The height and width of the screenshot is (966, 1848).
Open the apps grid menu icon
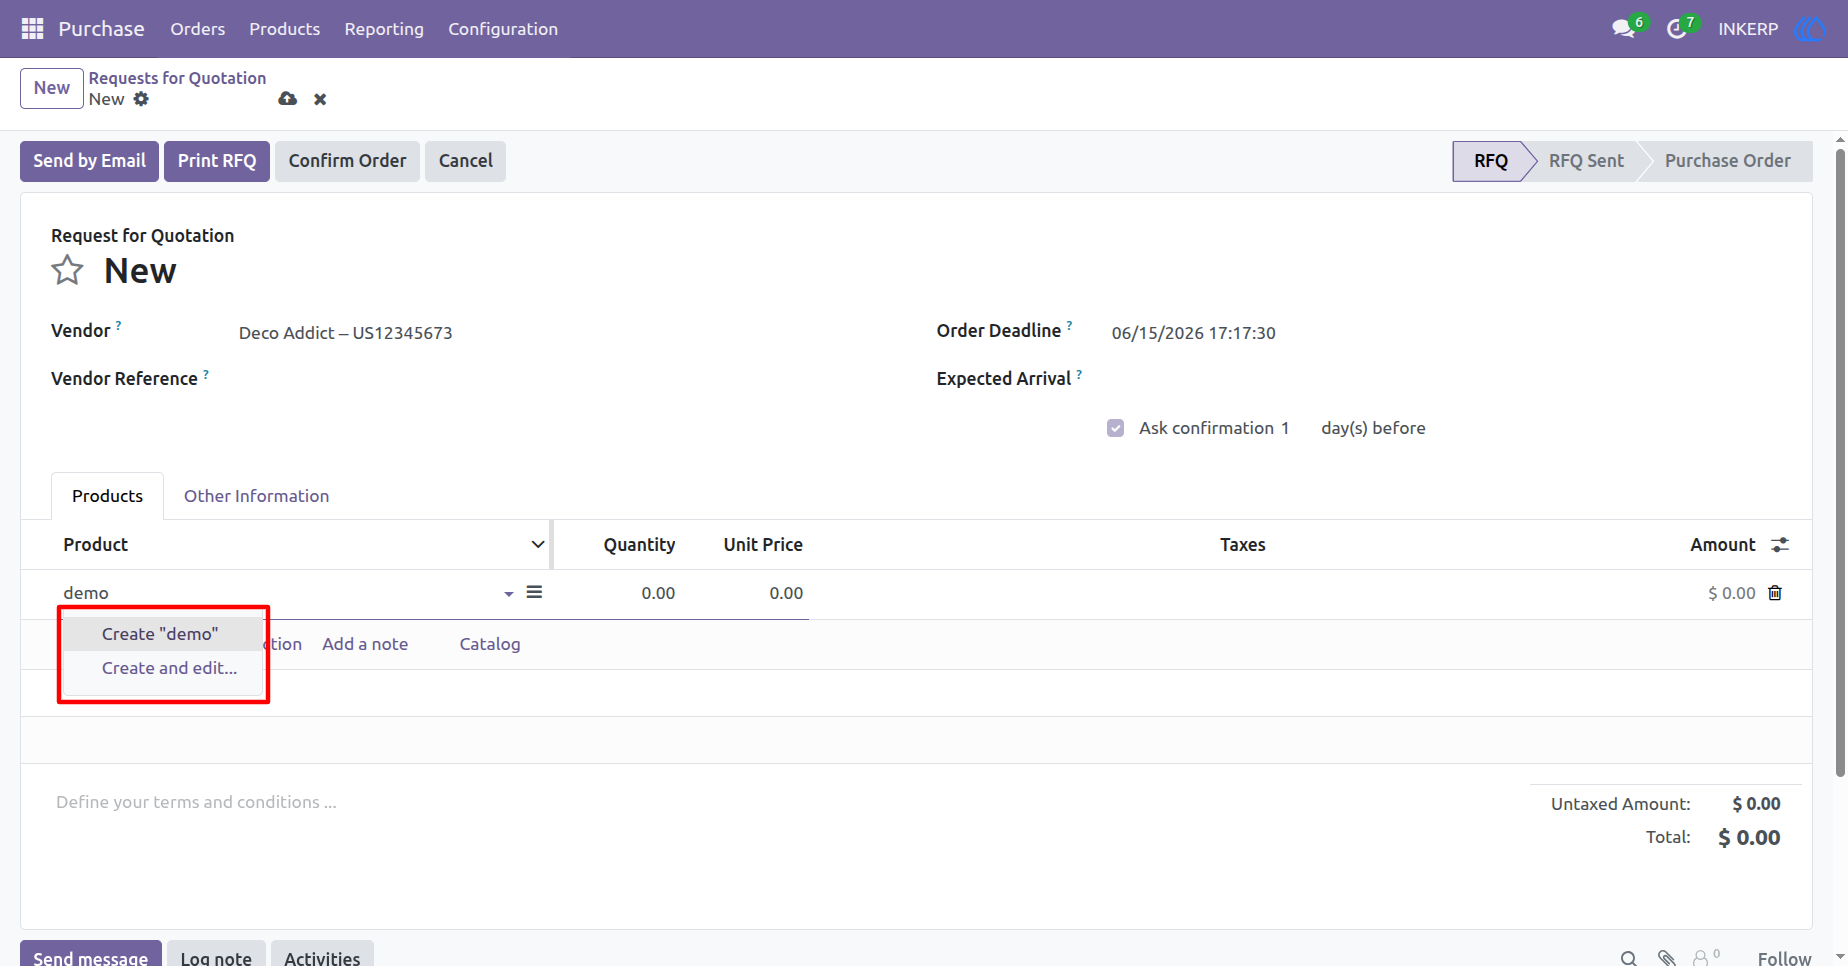32,29
